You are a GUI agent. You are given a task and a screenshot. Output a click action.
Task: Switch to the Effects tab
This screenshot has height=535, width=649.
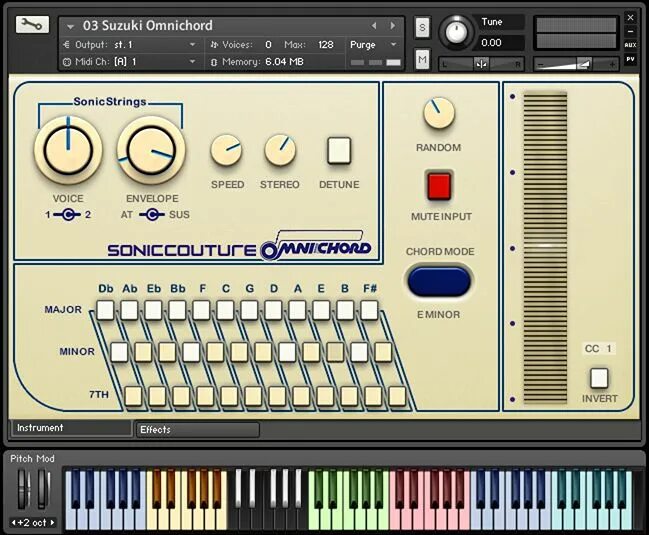coord(198,429)
